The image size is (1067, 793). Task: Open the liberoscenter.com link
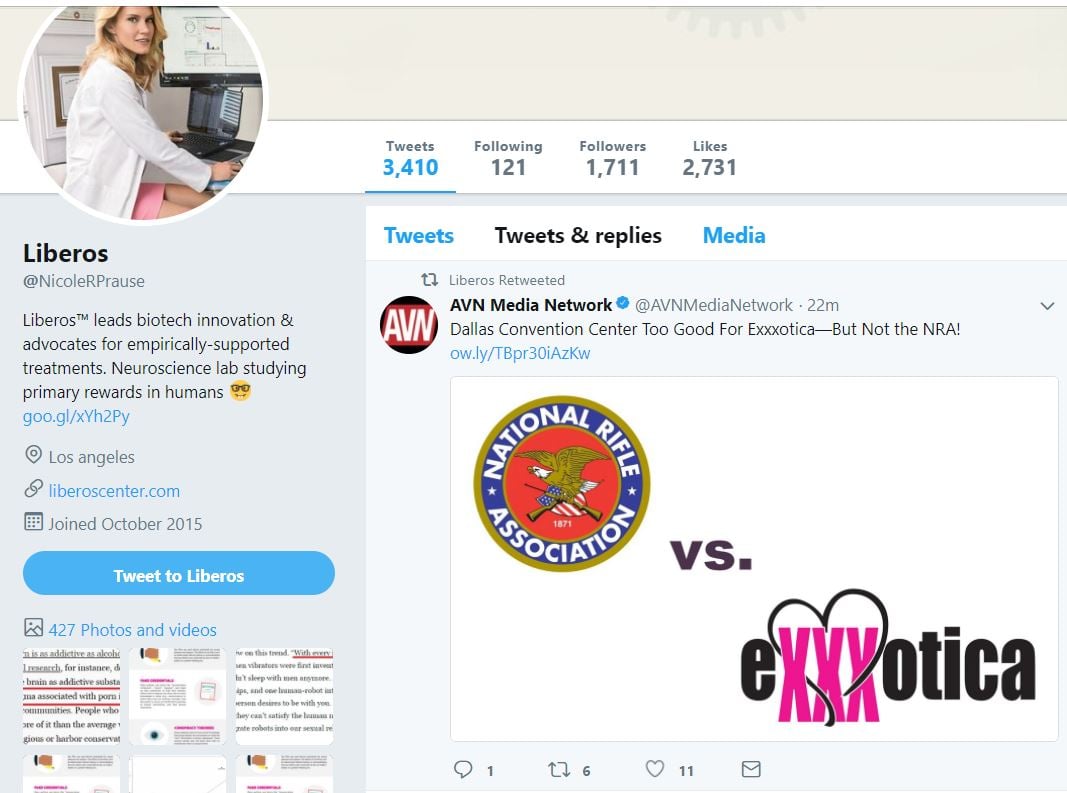pyautogui.click(x=114, y=491)
